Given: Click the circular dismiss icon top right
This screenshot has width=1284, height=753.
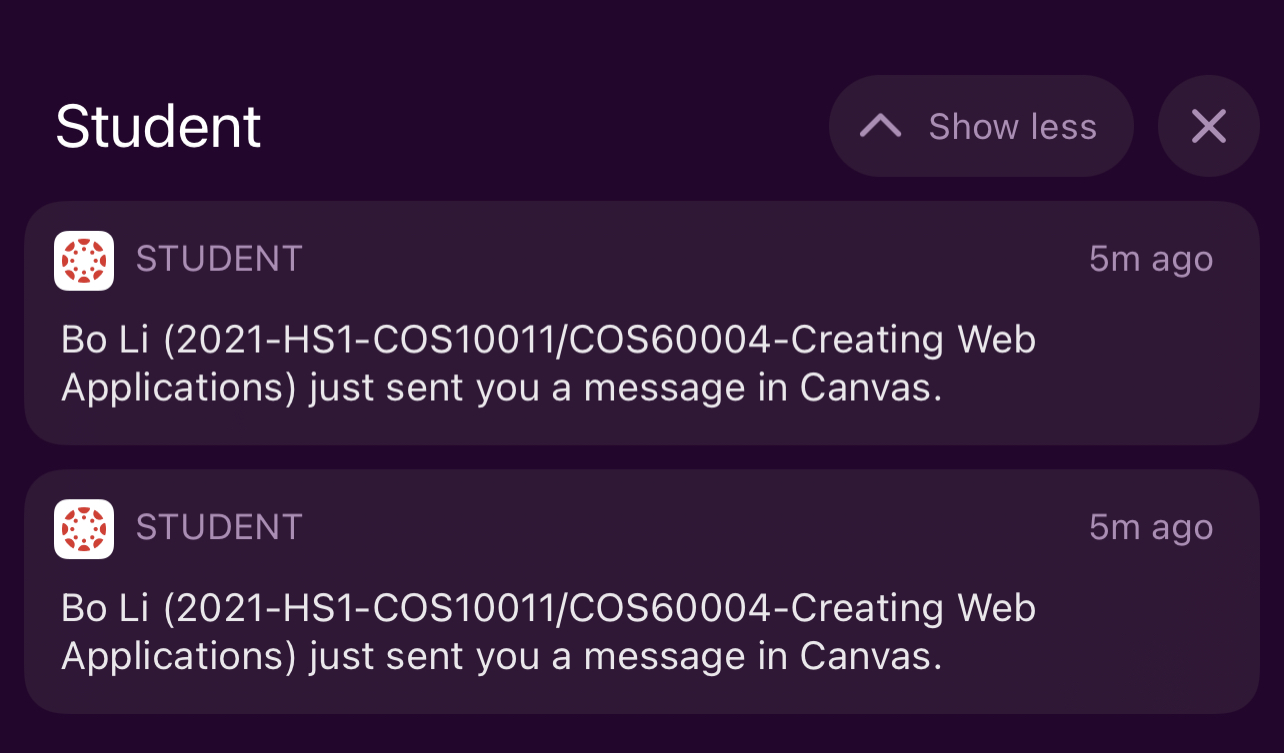Looking at the screenshot, I should [x=1209, y=126].
